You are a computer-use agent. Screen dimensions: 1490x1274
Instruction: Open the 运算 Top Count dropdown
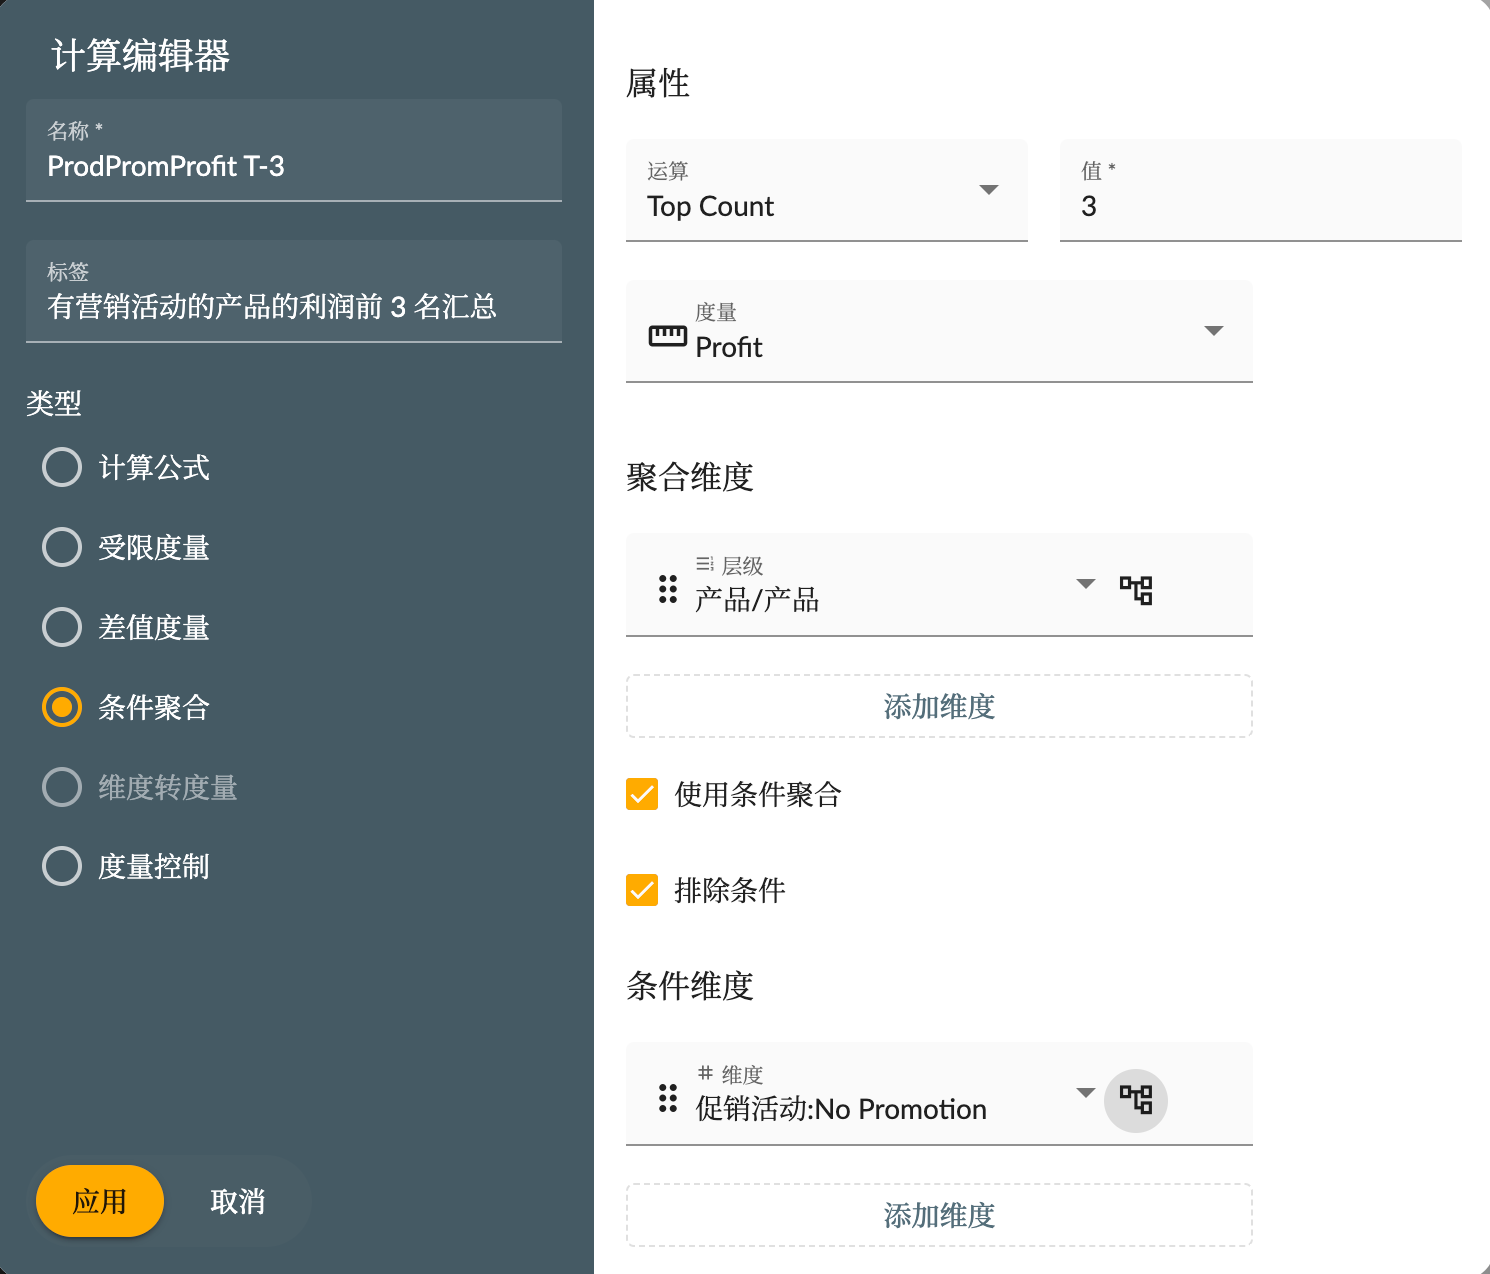pyautogui.click(x=988, y=190)
